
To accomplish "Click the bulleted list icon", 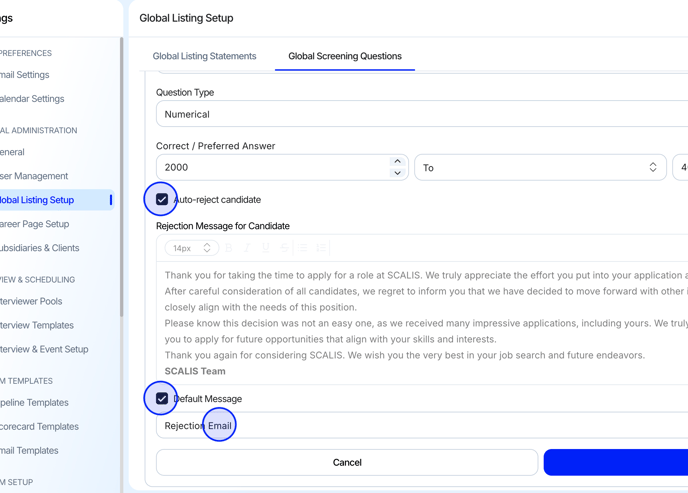I will 303,248.
